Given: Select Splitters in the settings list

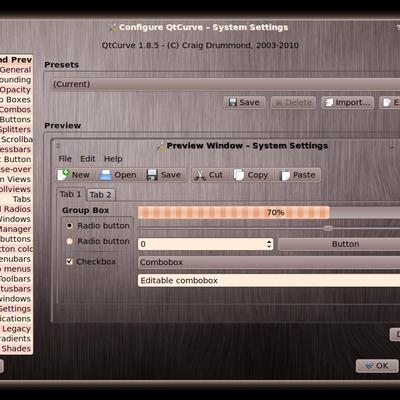Looking at the screenshot, I should click(x=16, y=129).
